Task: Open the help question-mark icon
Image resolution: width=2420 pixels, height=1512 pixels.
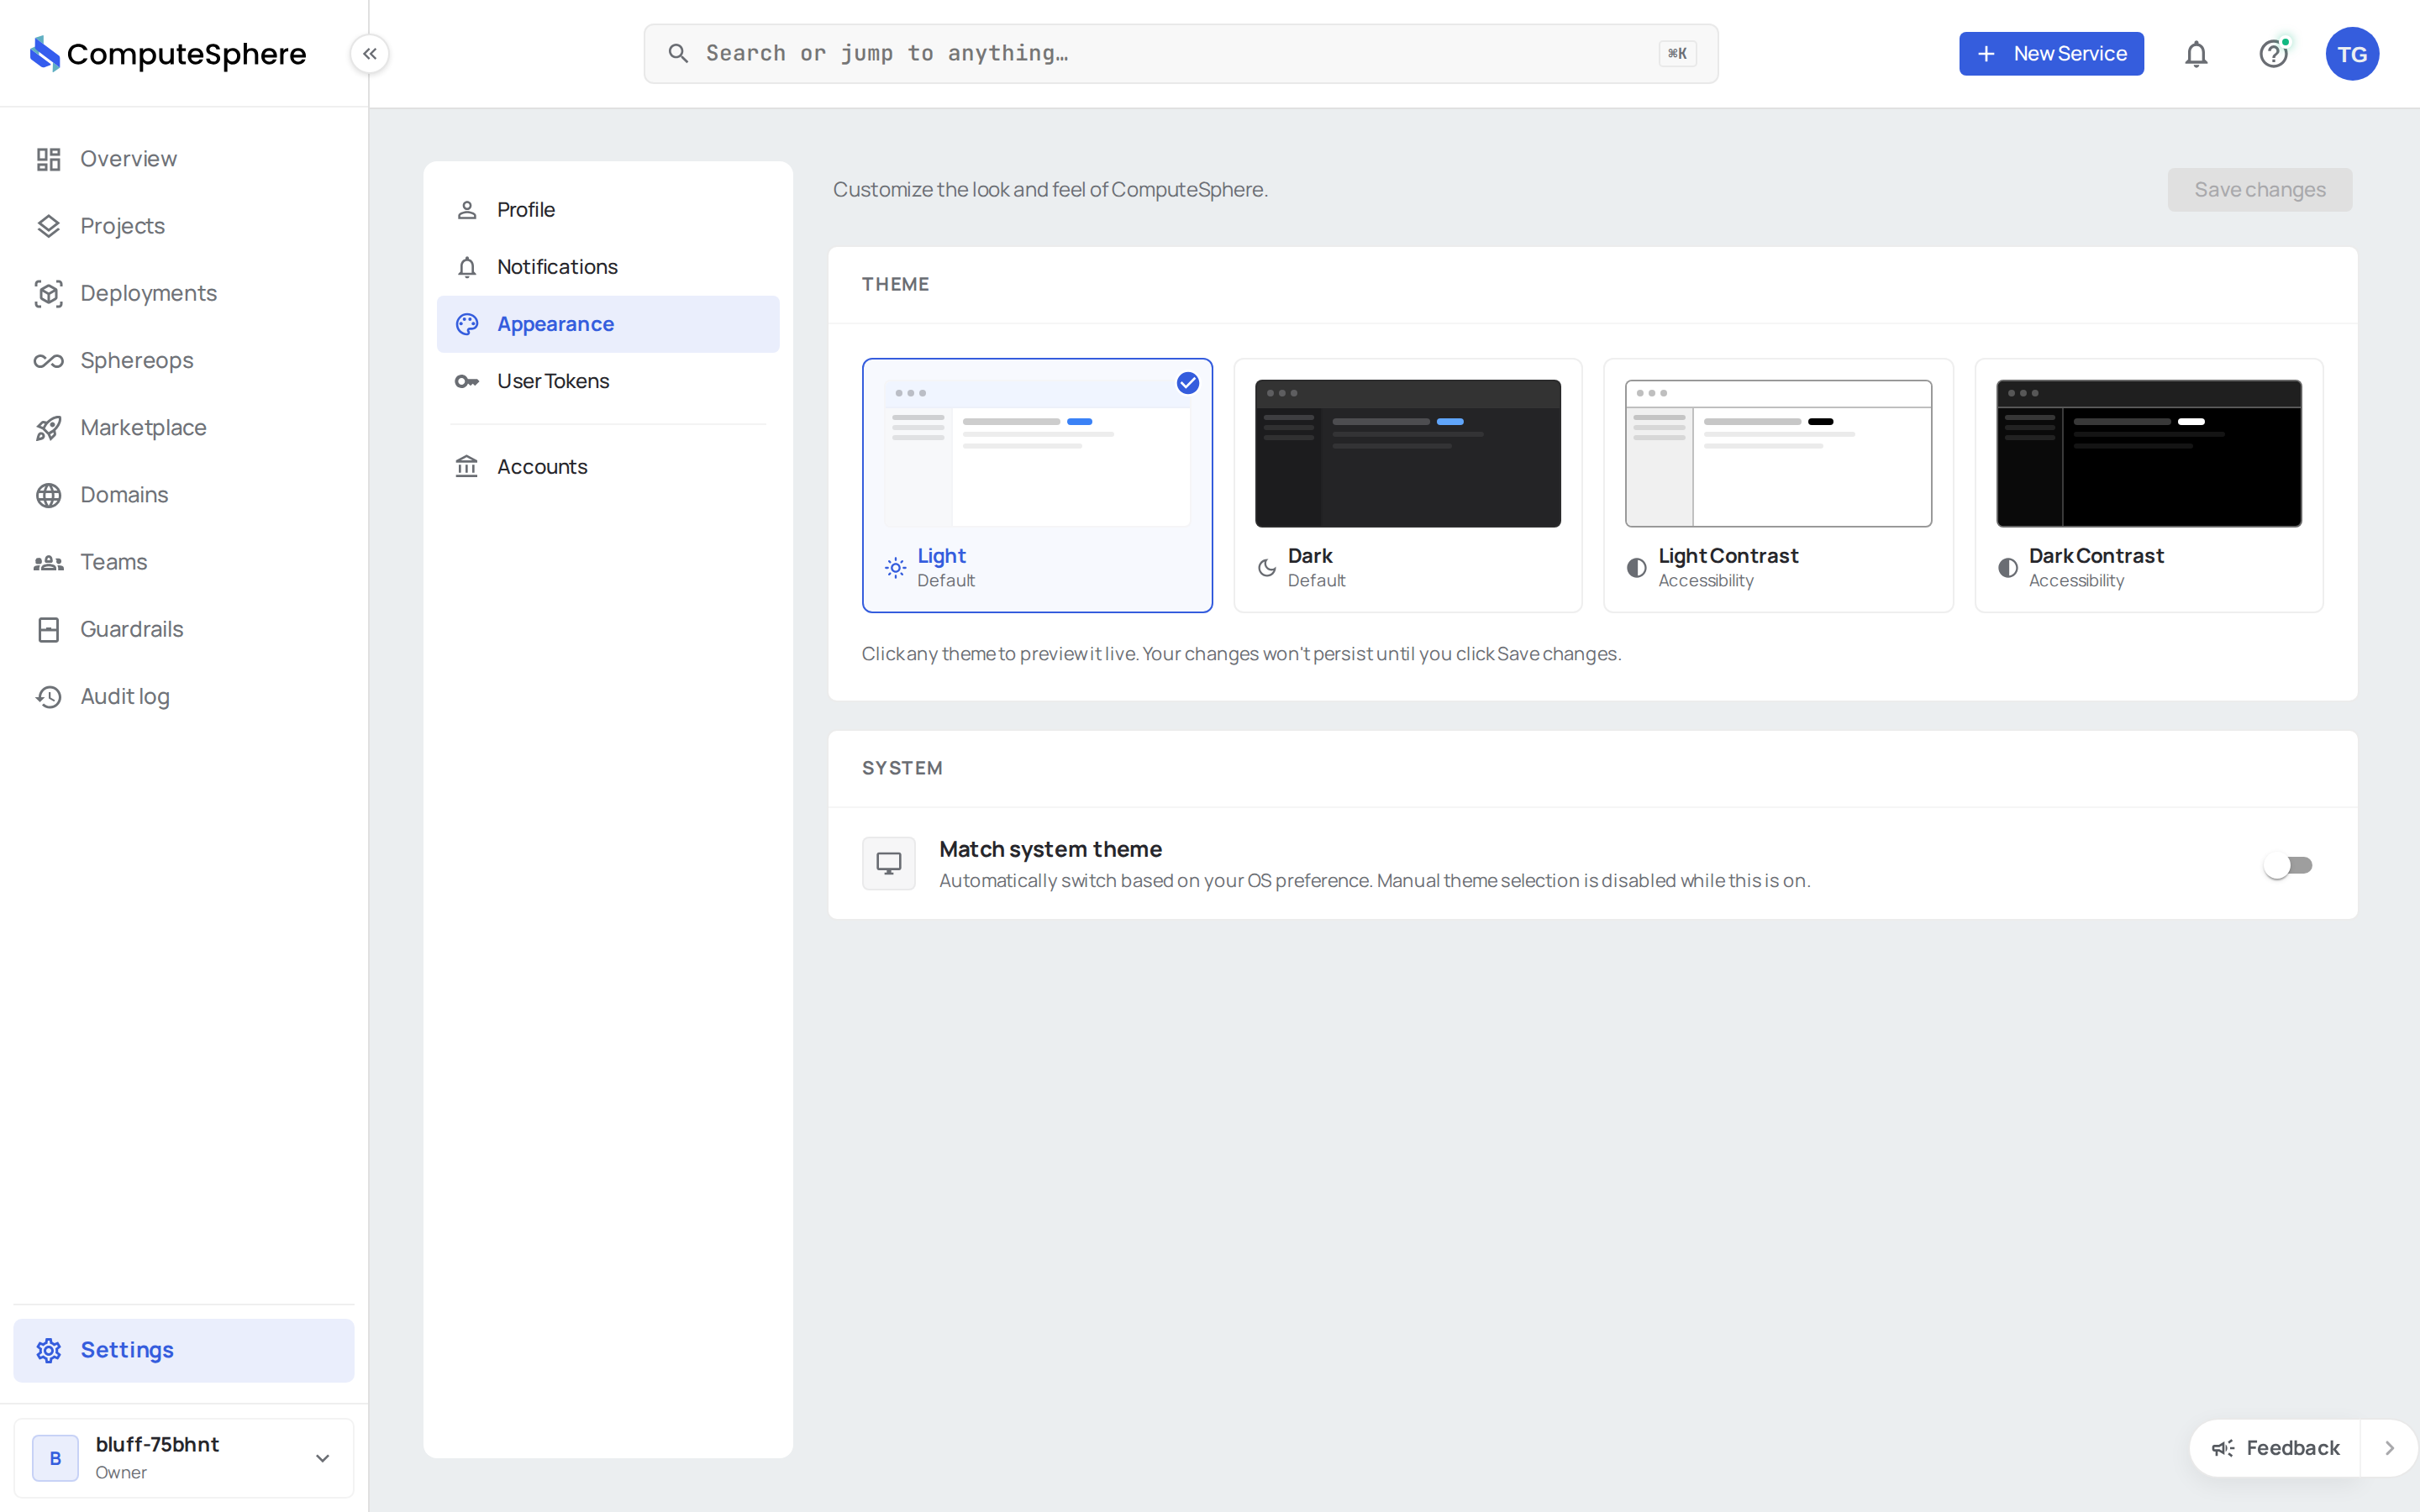Action: pyautogui.click(x=2274, y=54)
